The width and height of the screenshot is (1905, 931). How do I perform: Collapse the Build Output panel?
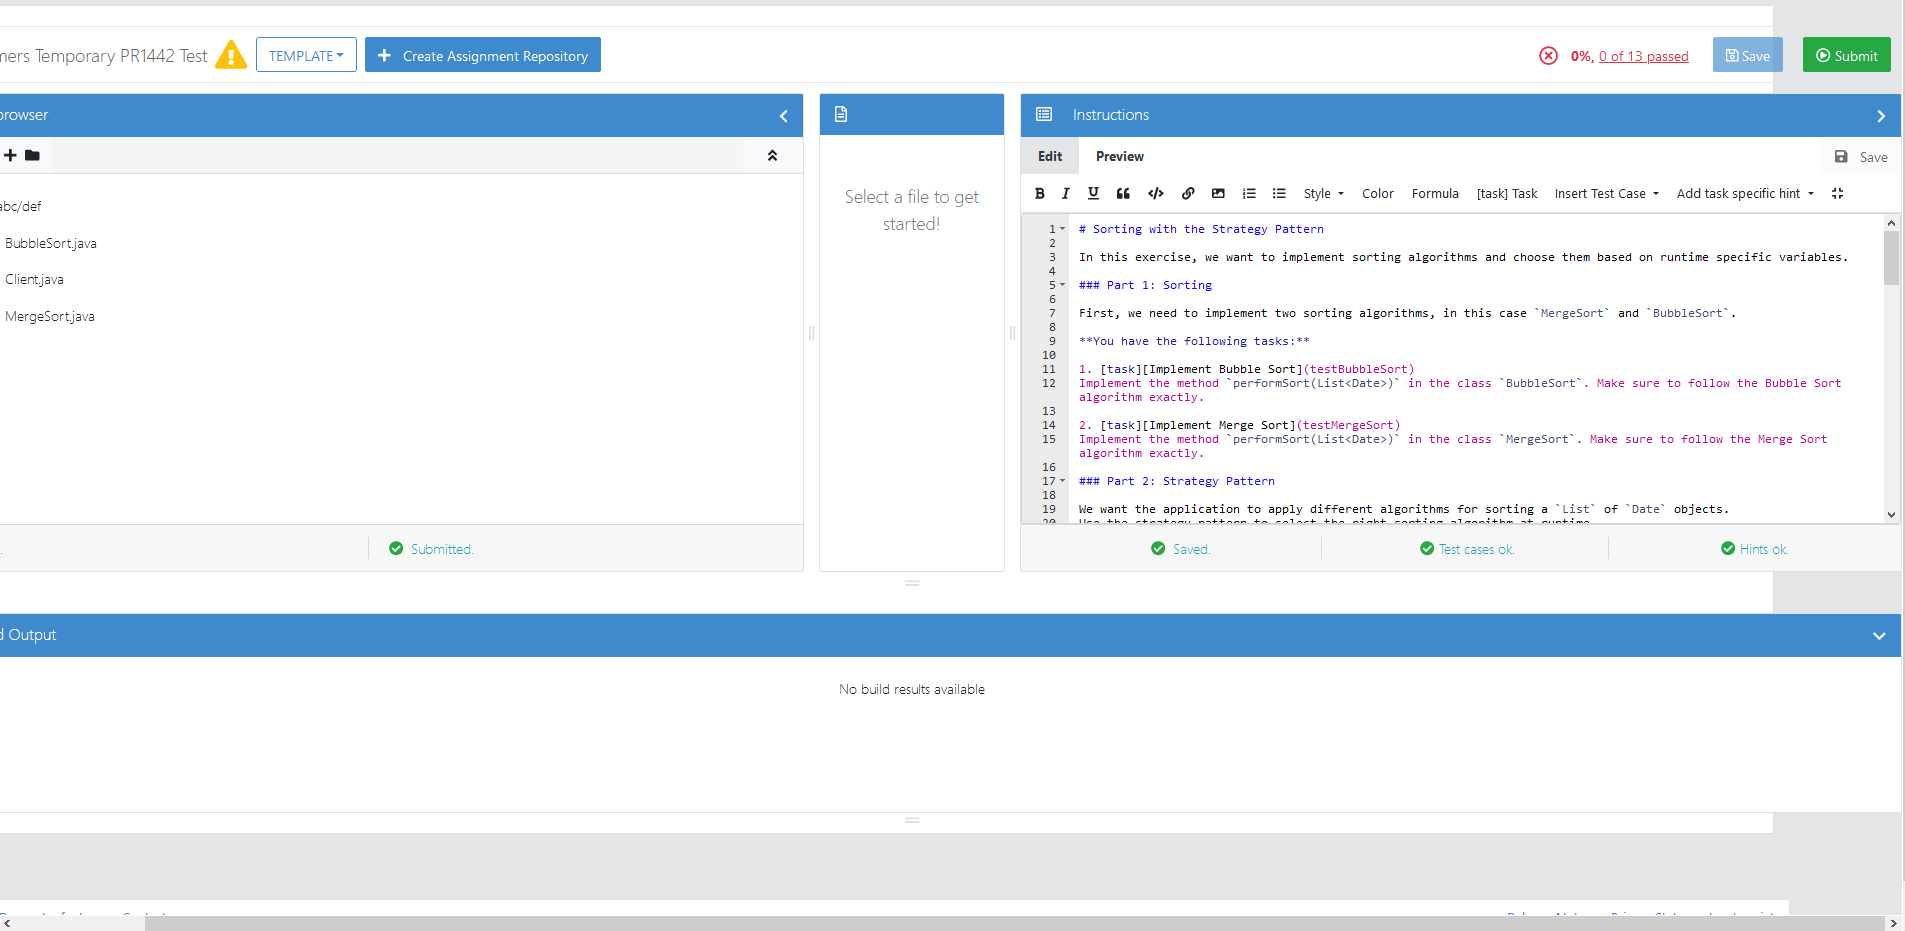(1879, 636)
